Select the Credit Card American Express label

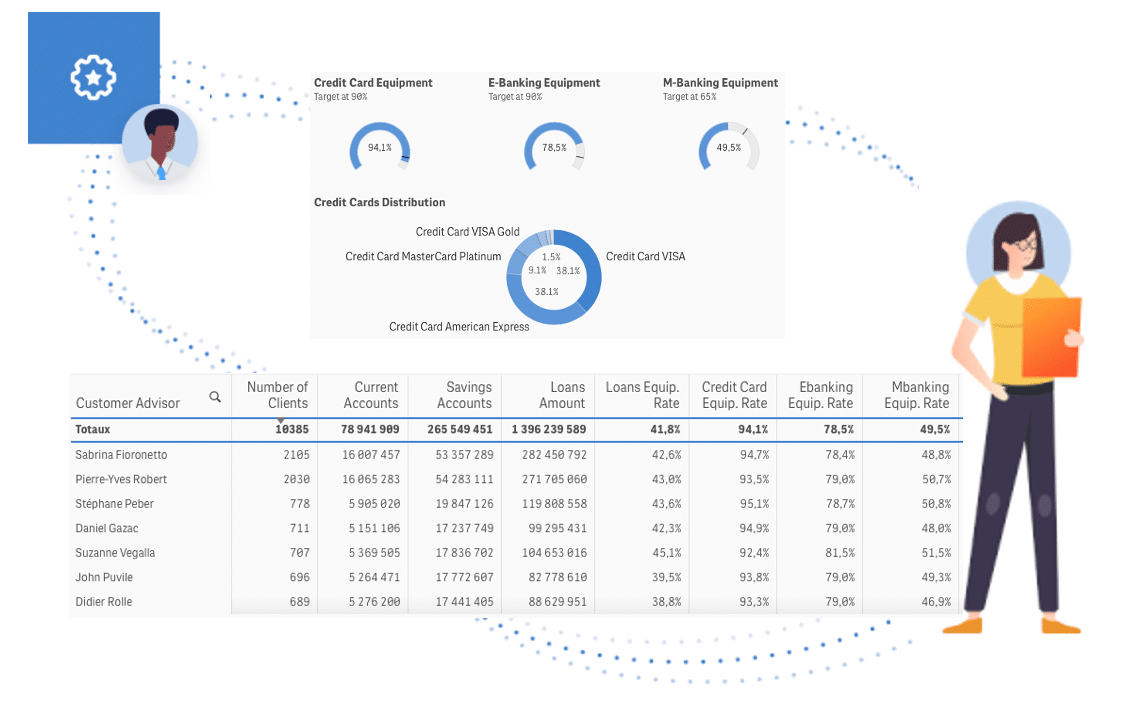pos(459,326)
